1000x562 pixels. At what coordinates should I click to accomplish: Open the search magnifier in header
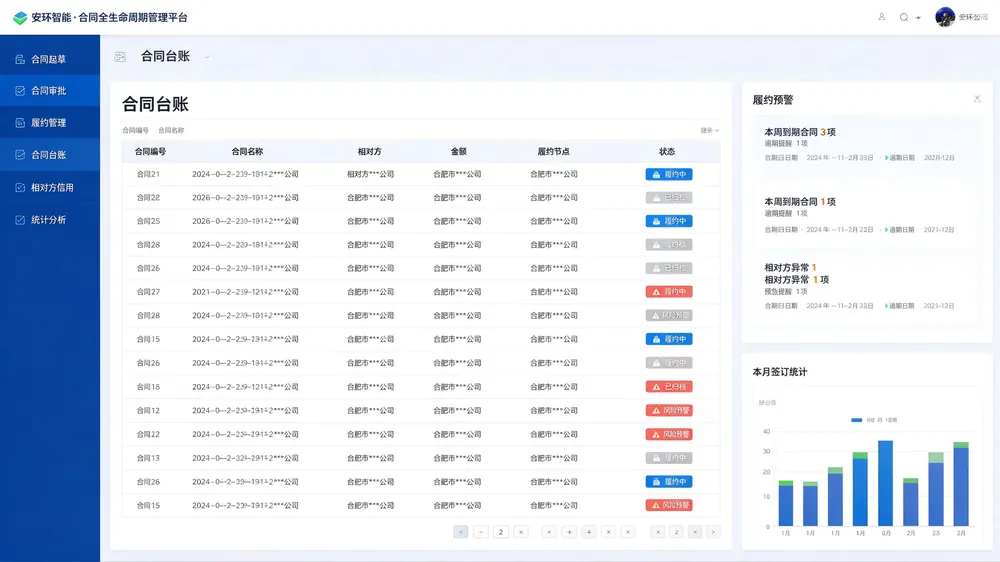pyautogui.click(x=904, y=17)
